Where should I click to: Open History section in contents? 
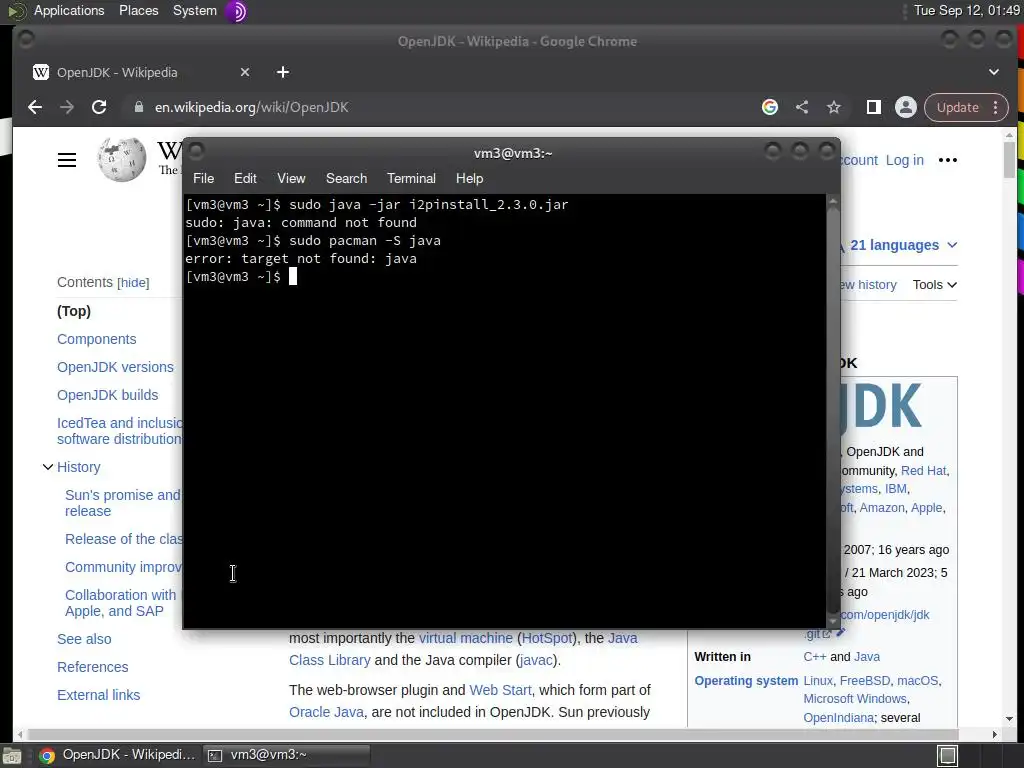(x=79, y=467)
